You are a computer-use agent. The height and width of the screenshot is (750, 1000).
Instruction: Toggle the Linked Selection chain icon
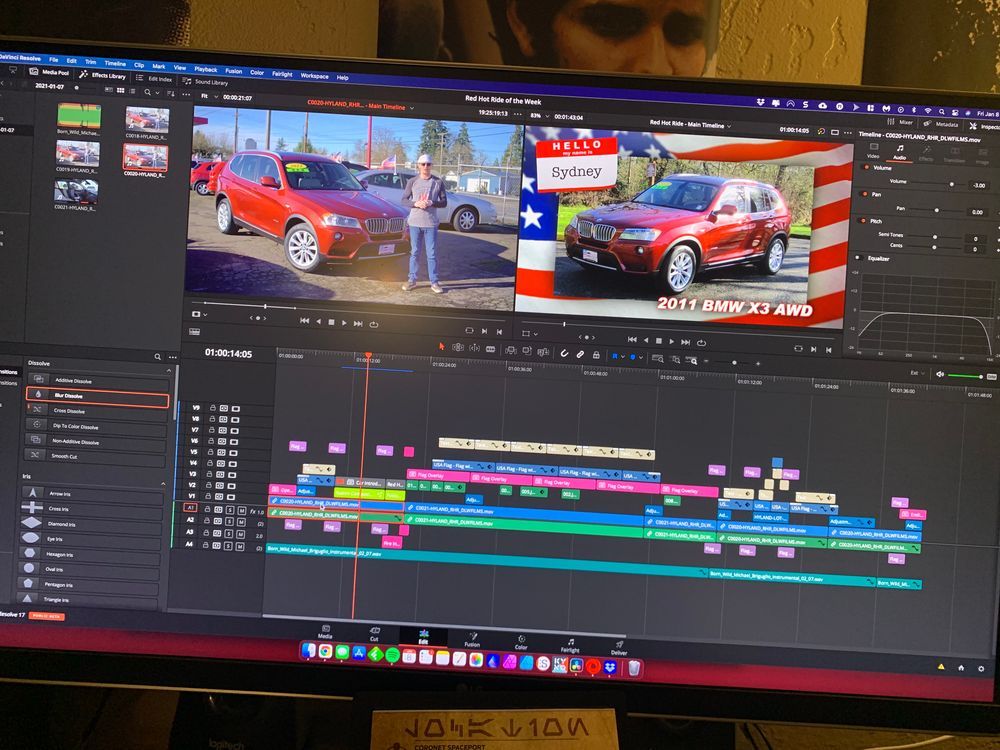[580, 353]
